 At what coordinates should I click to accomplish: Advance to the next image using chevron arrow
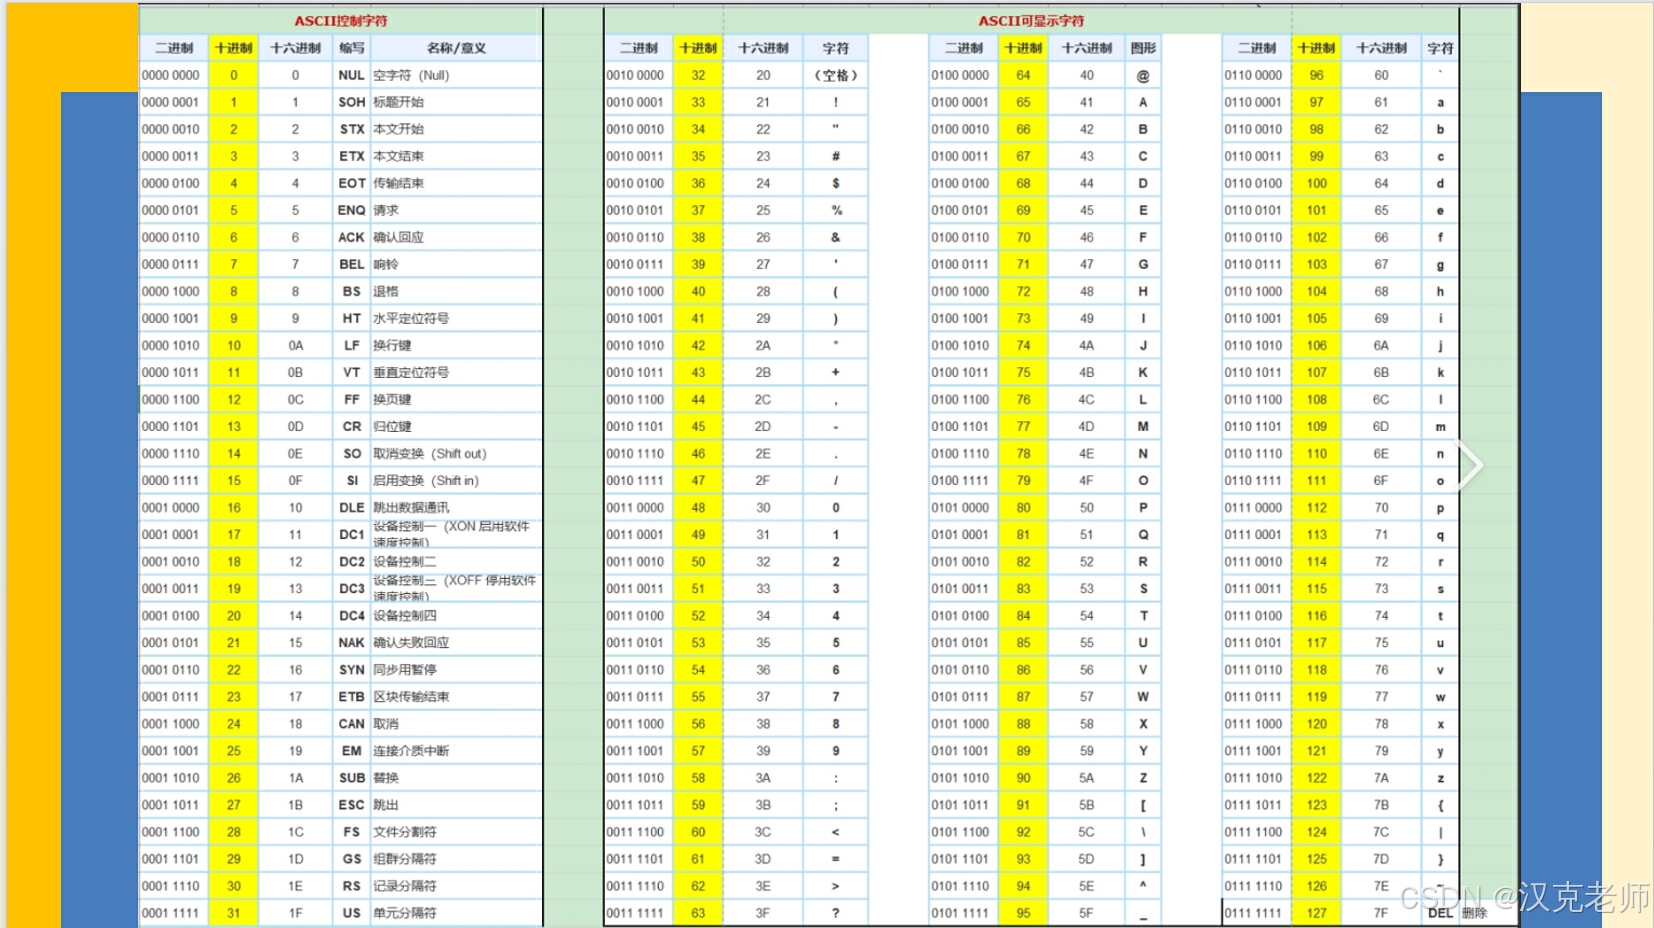(1468, 465)
